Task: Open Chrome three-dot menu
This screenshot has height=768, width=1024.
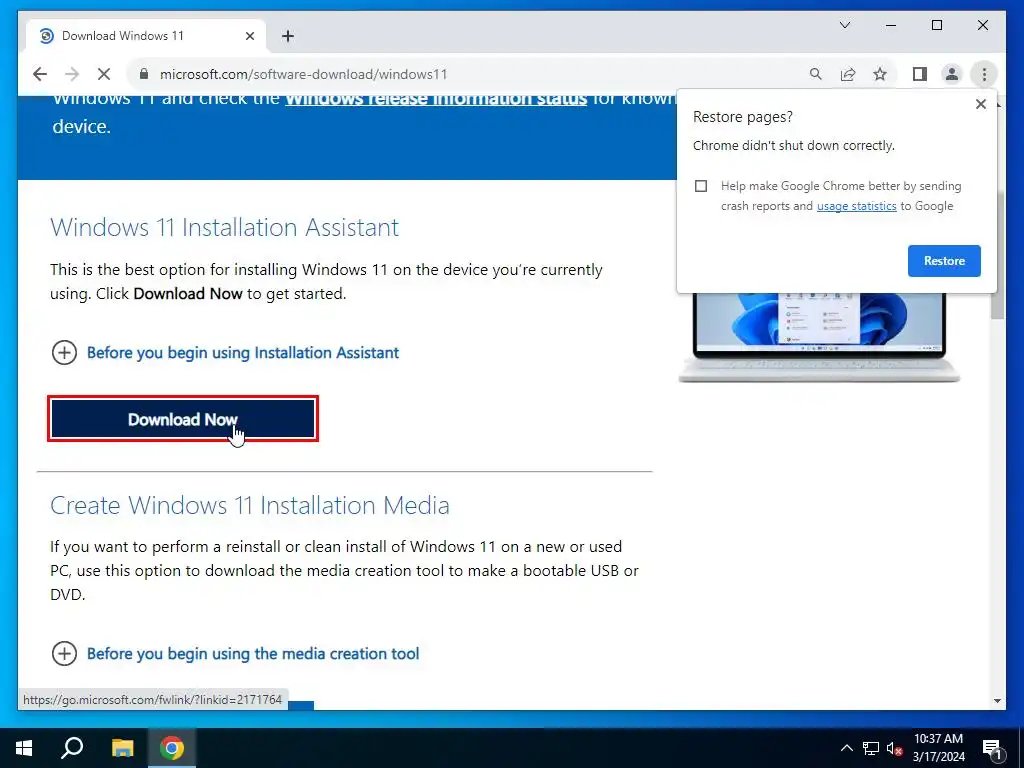Action: pyautogui.click(x=984, y=74)
